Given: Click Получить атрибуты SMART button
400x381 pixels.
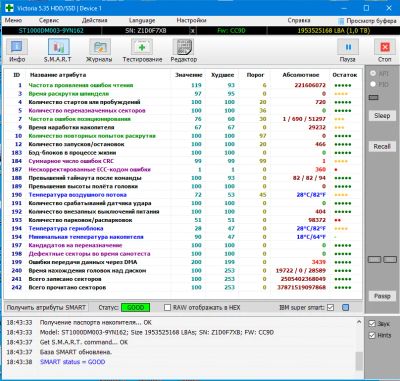Looking at the screenshot, I should (x=46, y=307).
